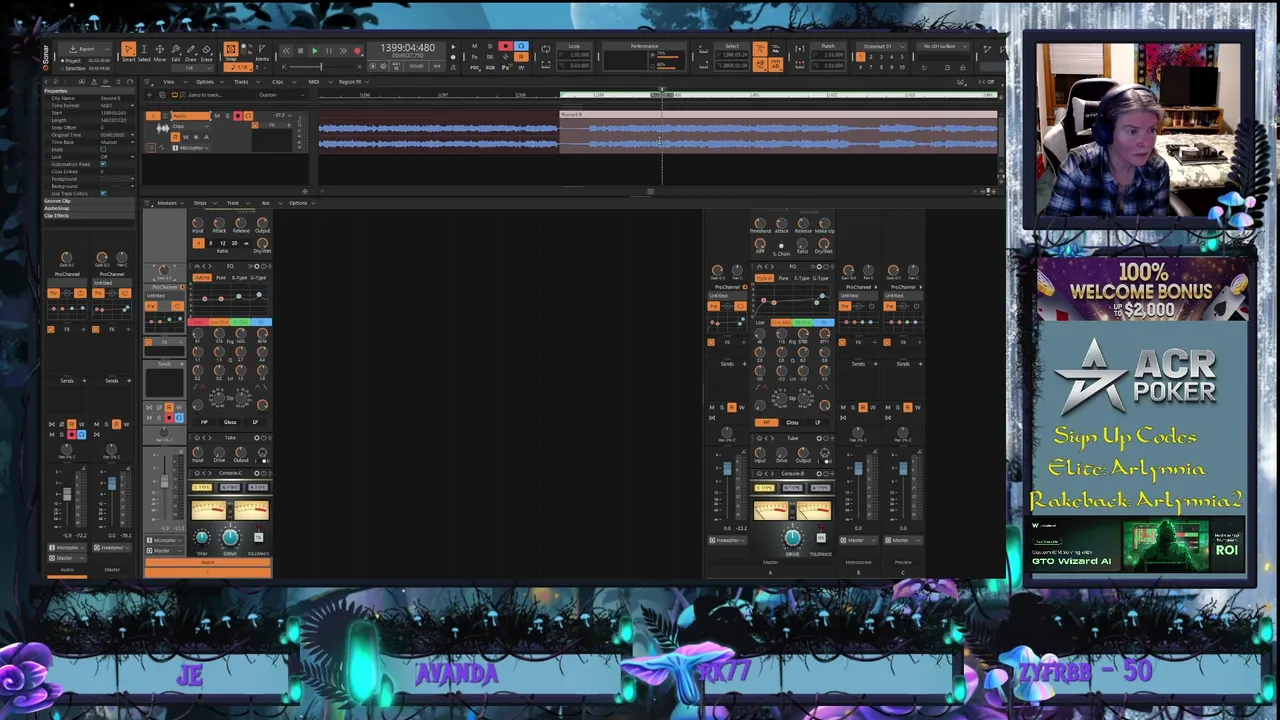
Task: Click the global Mute M in Mix module
Action: tap(474, 46)
